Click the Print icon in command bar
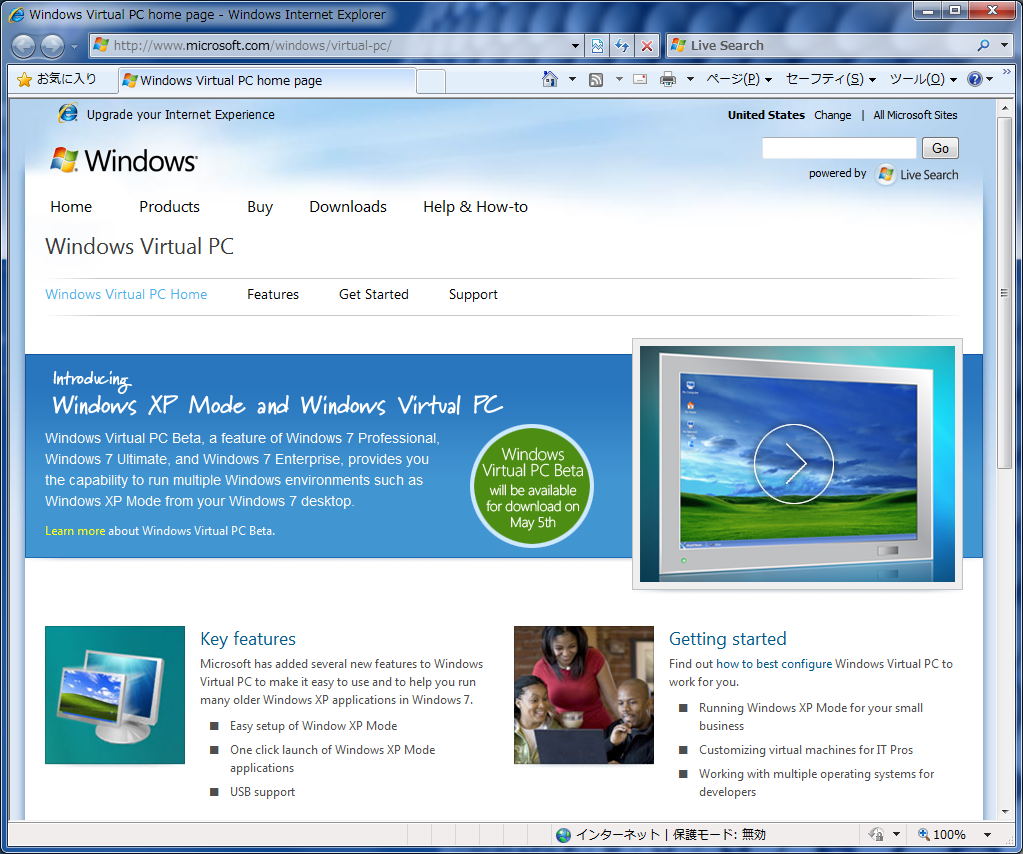This screenshot has height=854, width=1023. click(x=668, y=80)
